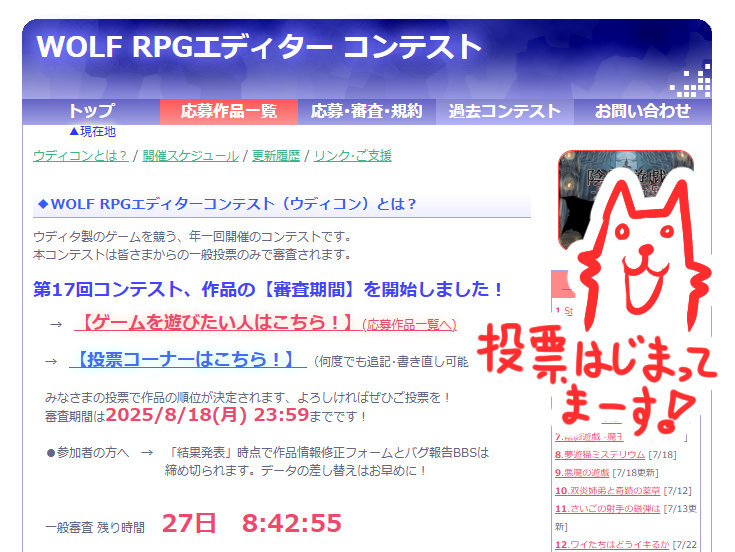Click the deadline text 2025/8/18(月) 23:59

[207, 415]
